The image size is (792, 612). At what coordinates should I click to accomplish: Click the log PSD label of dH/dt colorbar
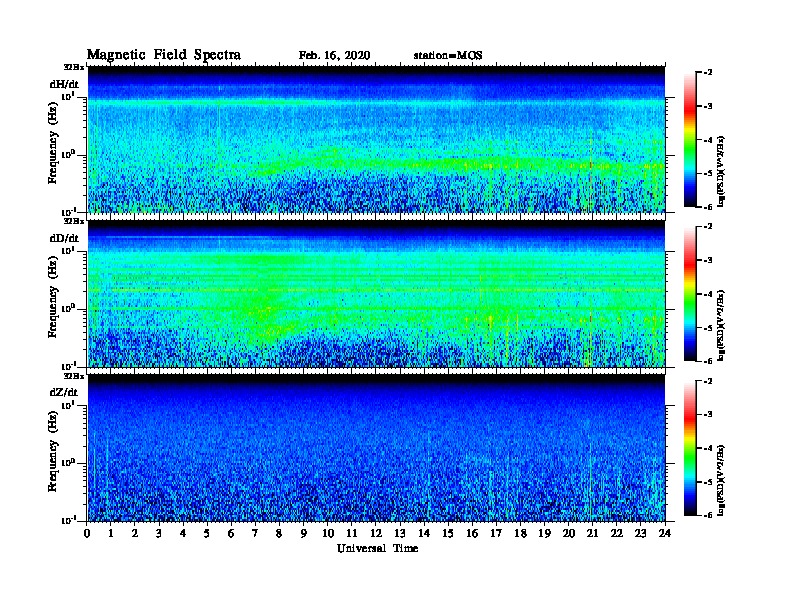(721, 170)
